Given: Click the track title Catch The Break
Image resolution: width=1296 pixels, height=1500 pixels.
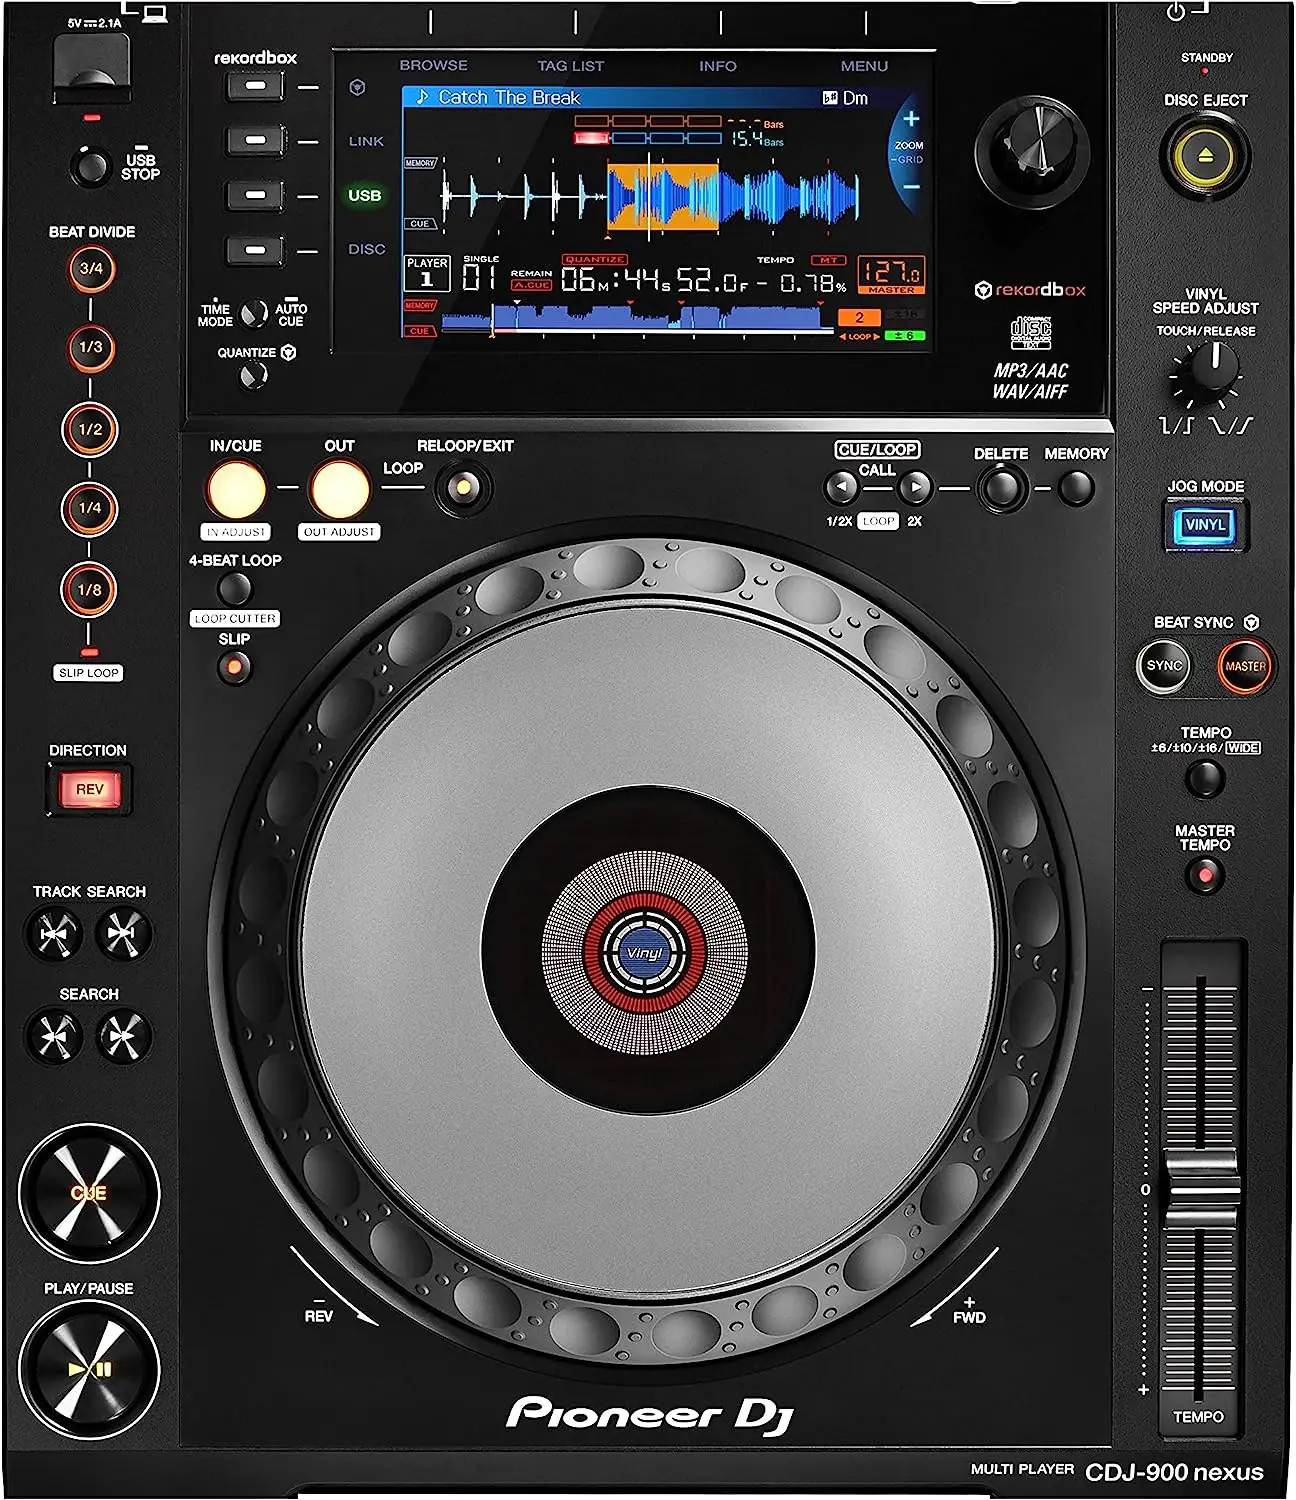Looking at the screenshot, I should click(x=509, y=97).
